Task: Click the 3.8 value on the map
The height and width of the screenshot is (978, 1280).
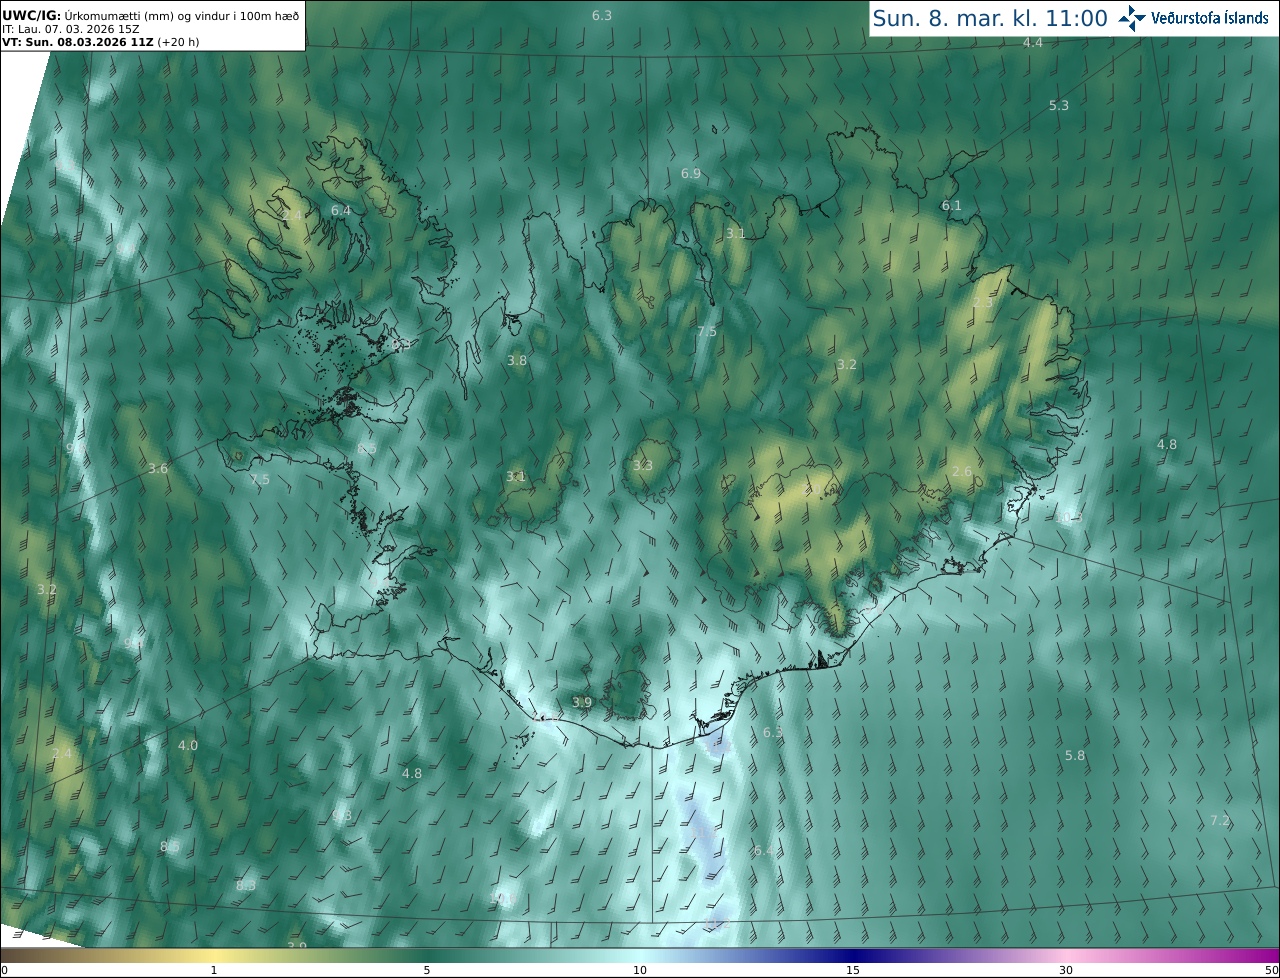Action: (x=517, y=361)
